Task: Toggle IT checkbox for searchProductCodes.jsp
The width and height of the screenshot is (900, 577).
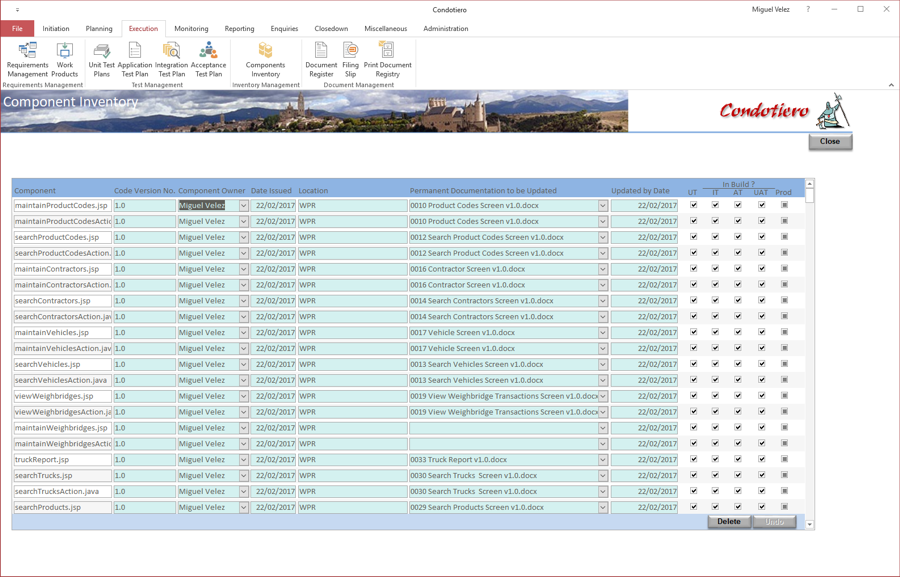Action: 715,237
